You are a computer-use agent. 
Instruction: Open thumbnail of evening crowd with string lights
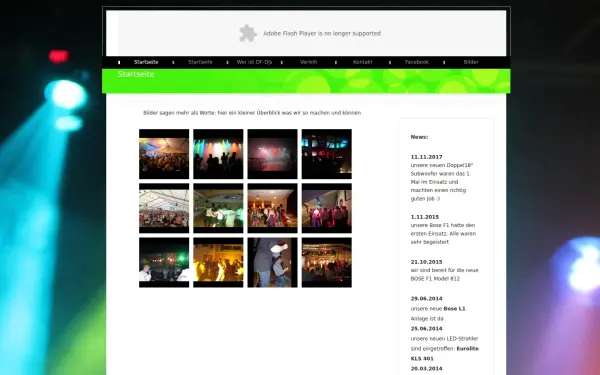[327, 262]
